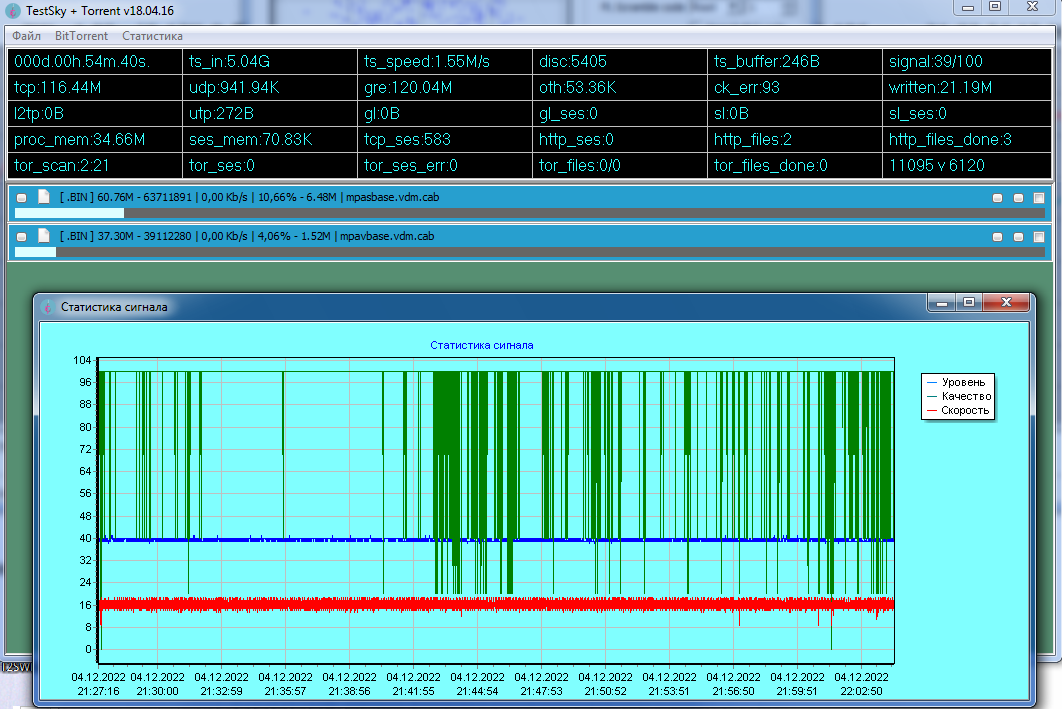The image size is (1062, 709).
Task: Click the ts_speed status cell
Action: (x=443, y=62)
